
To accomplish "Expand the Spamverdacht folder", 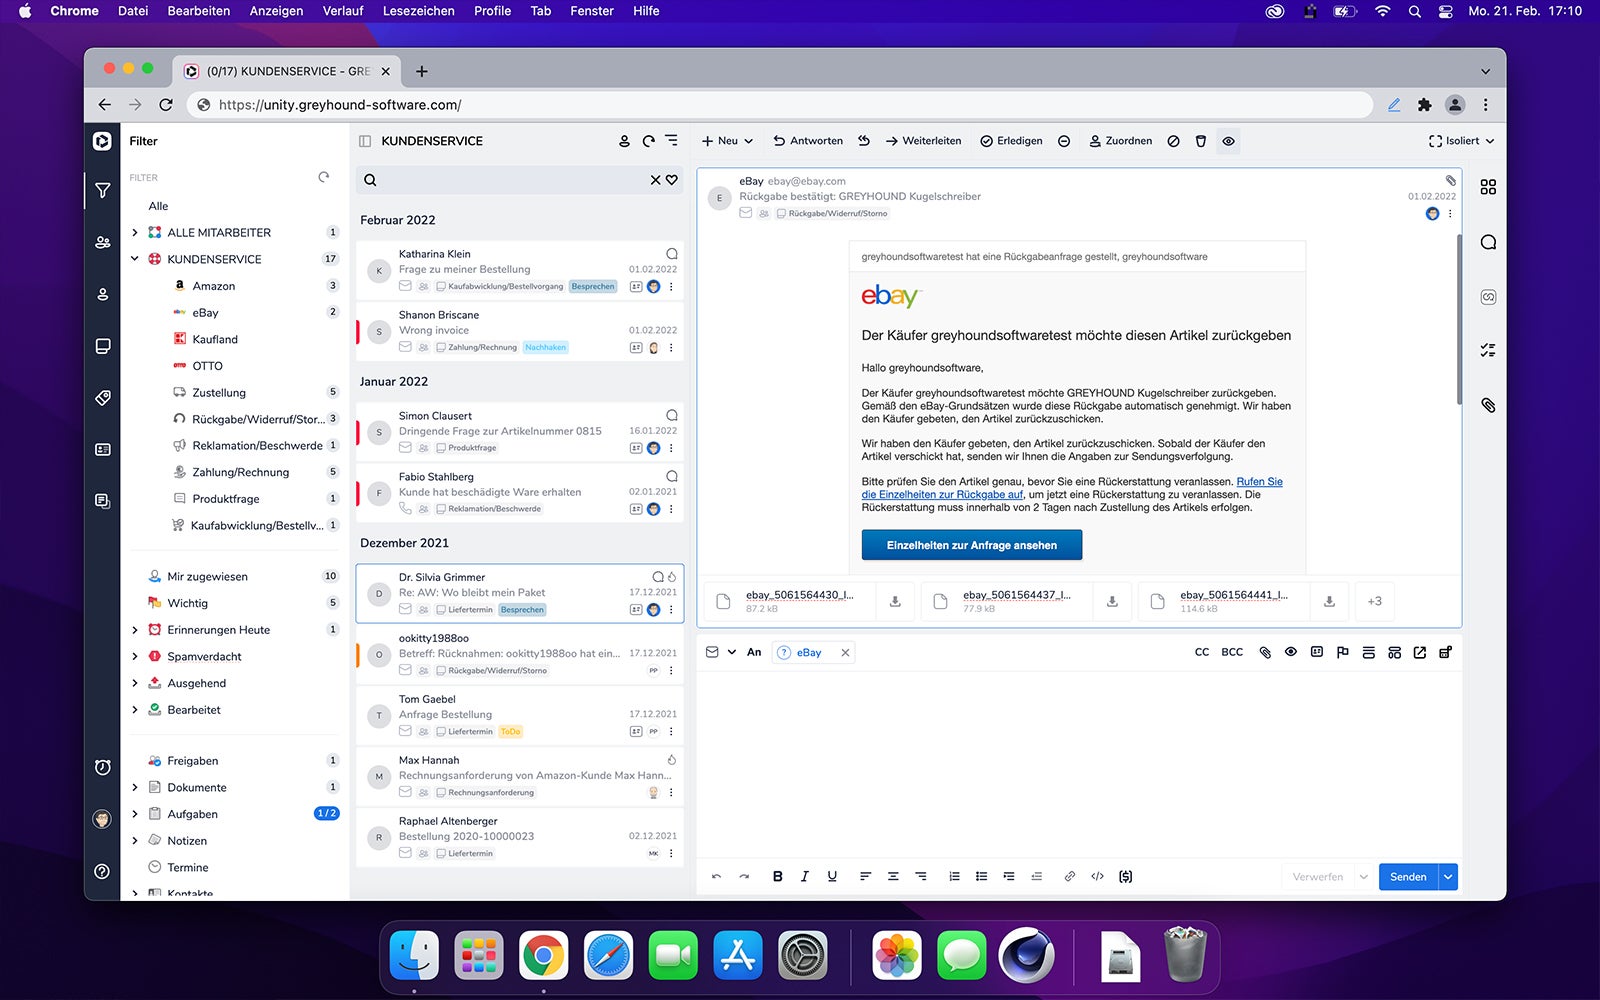I will [x=135, y=656].
